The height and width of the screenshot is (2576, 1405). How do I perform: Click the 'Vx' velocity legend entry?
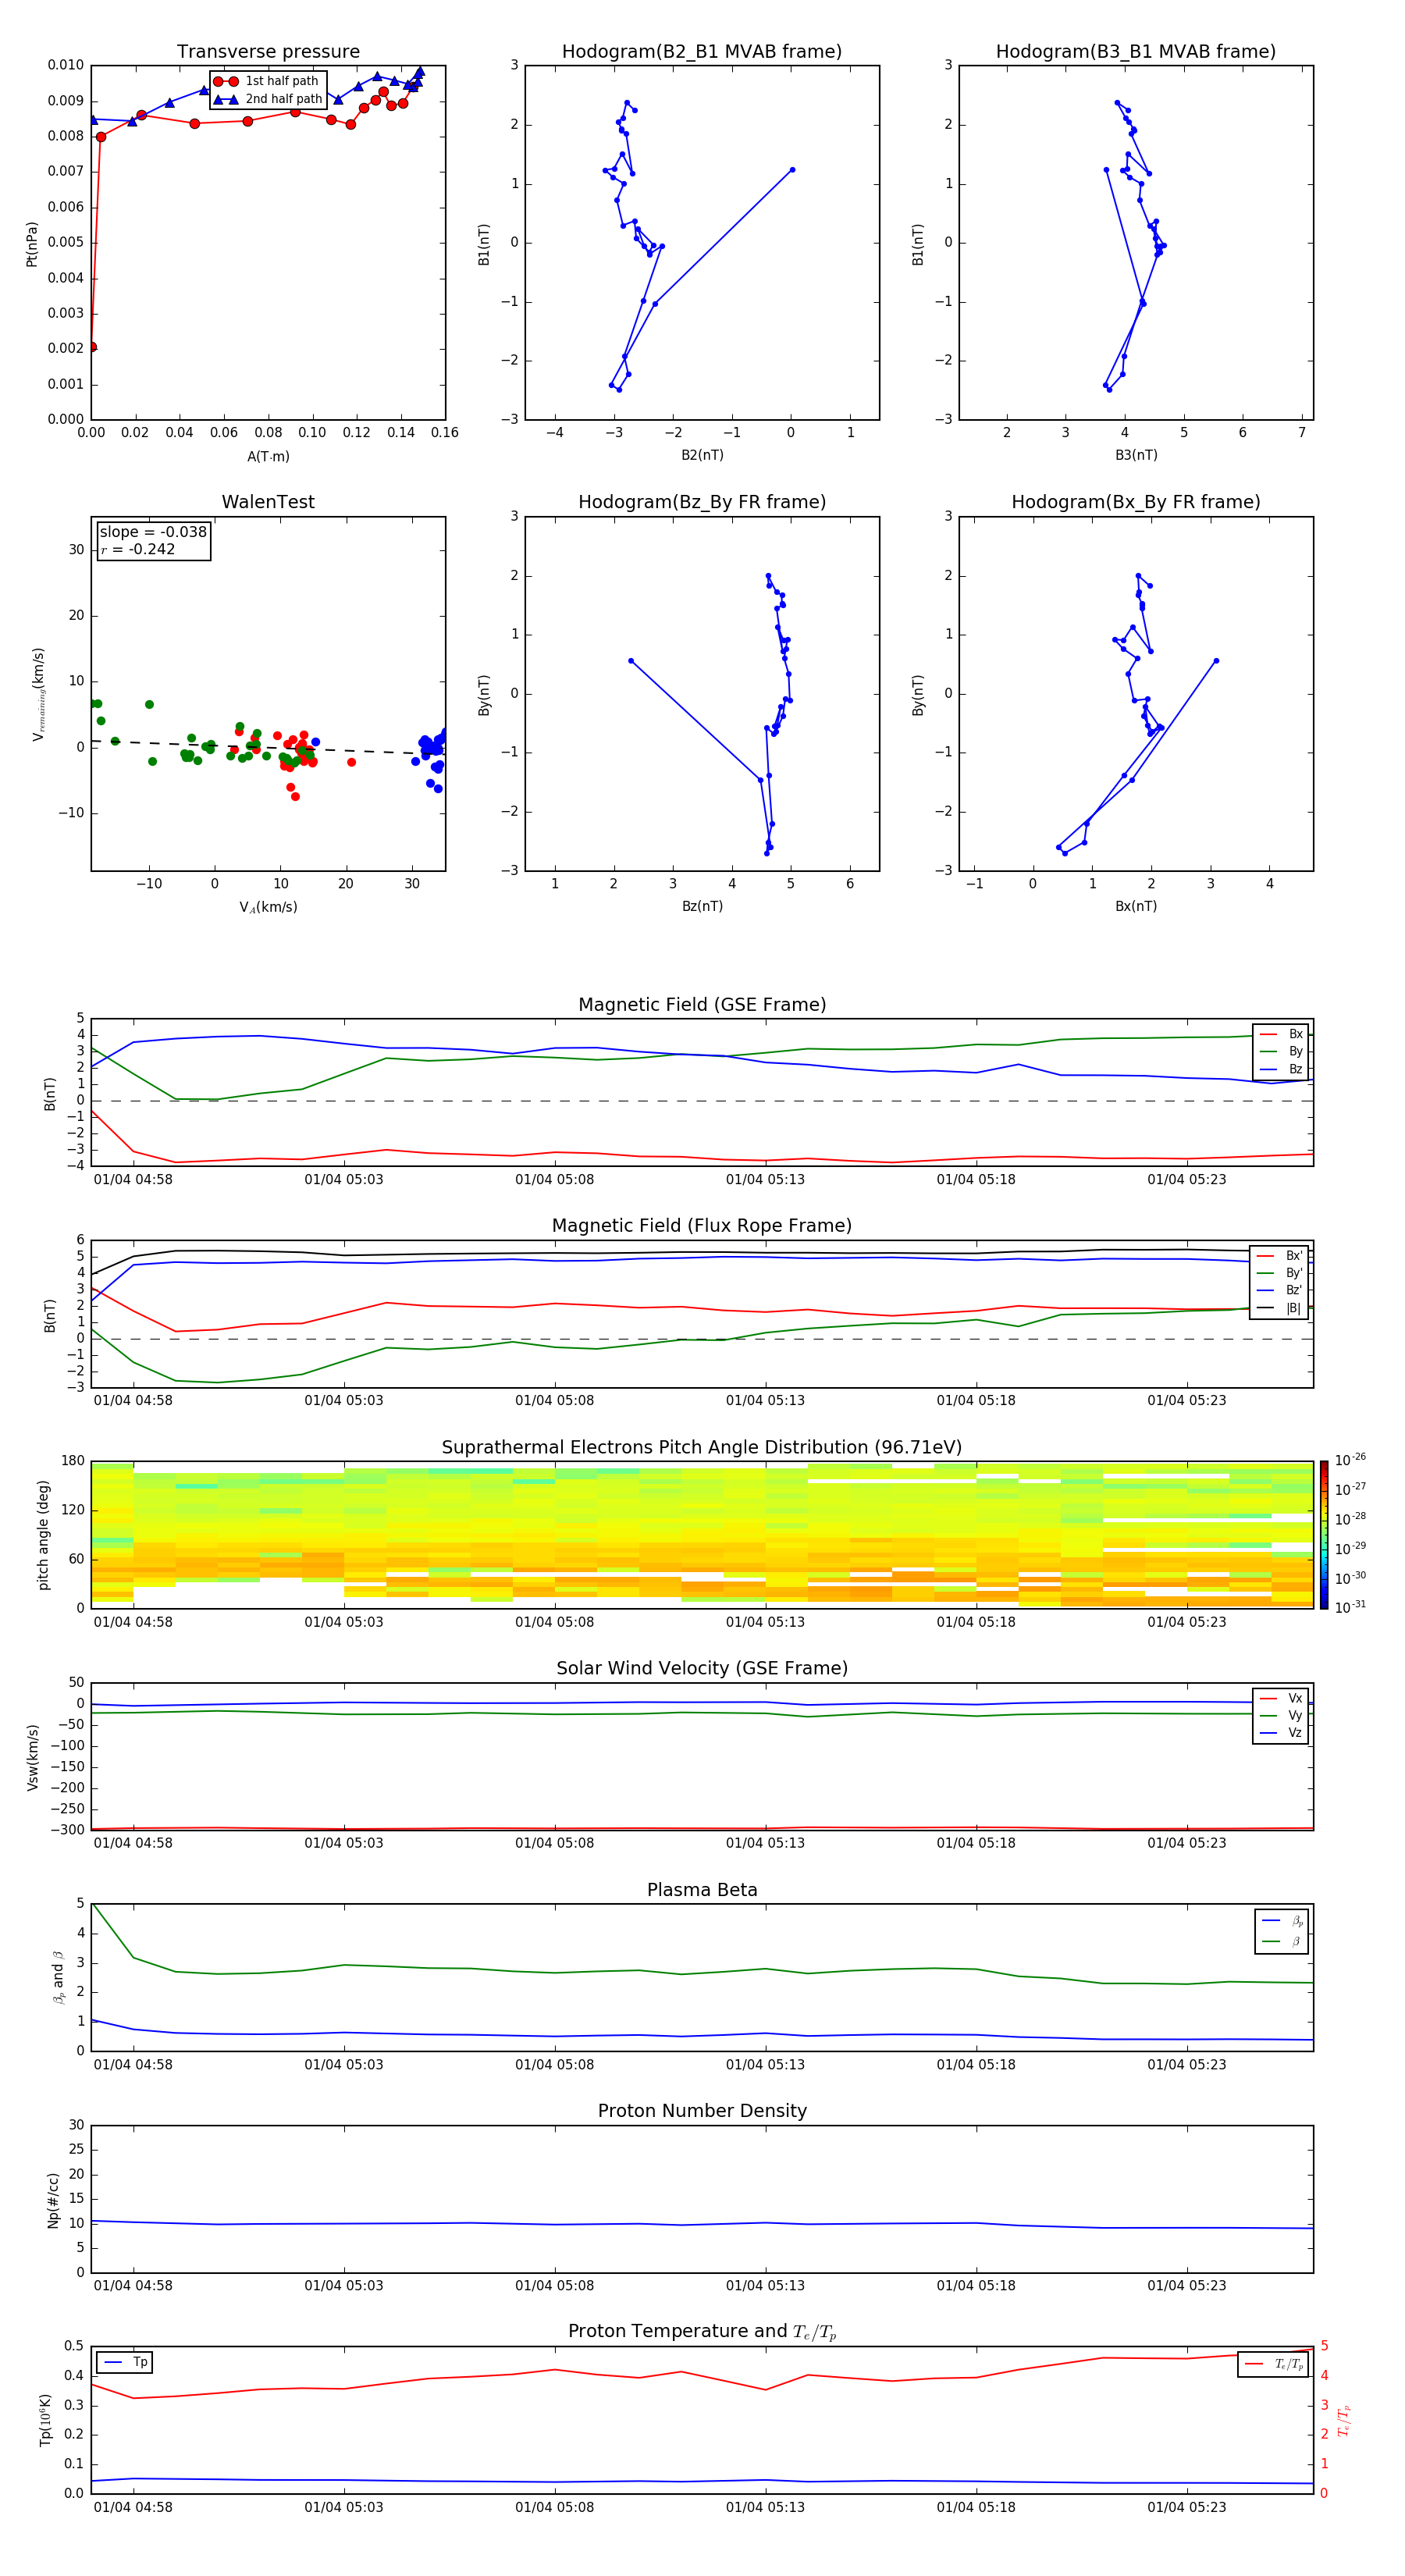point(1282,1698)
